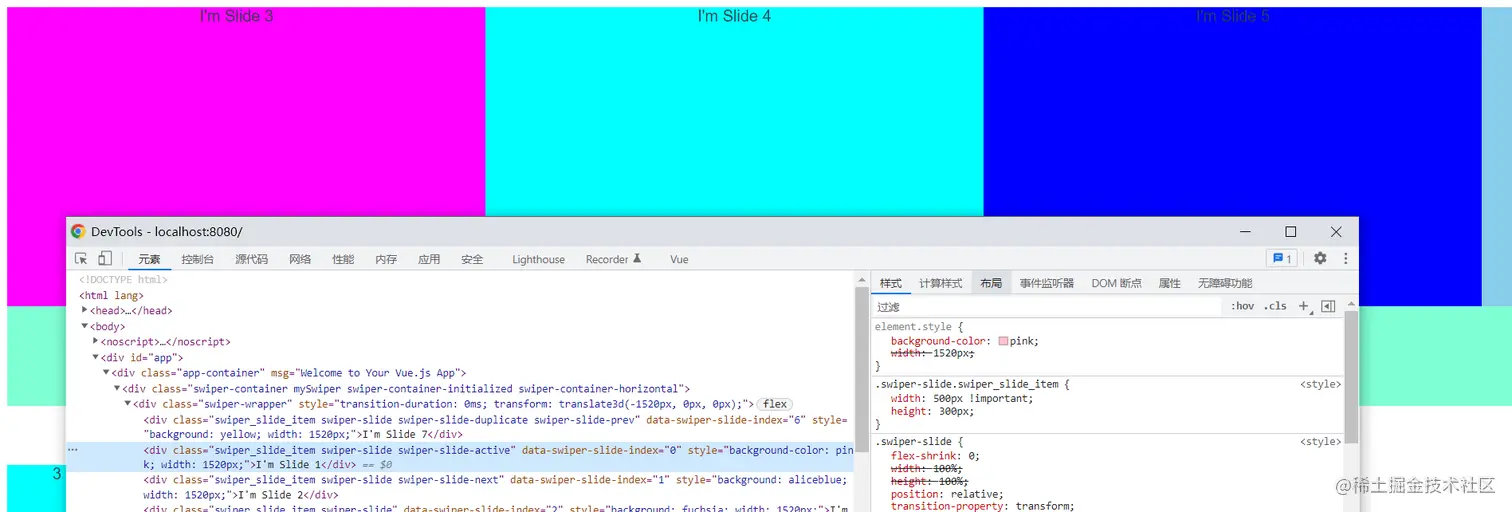Add new style rule with plus icon
This screenshot has width=1512, height=512.
click(1303, 306)
